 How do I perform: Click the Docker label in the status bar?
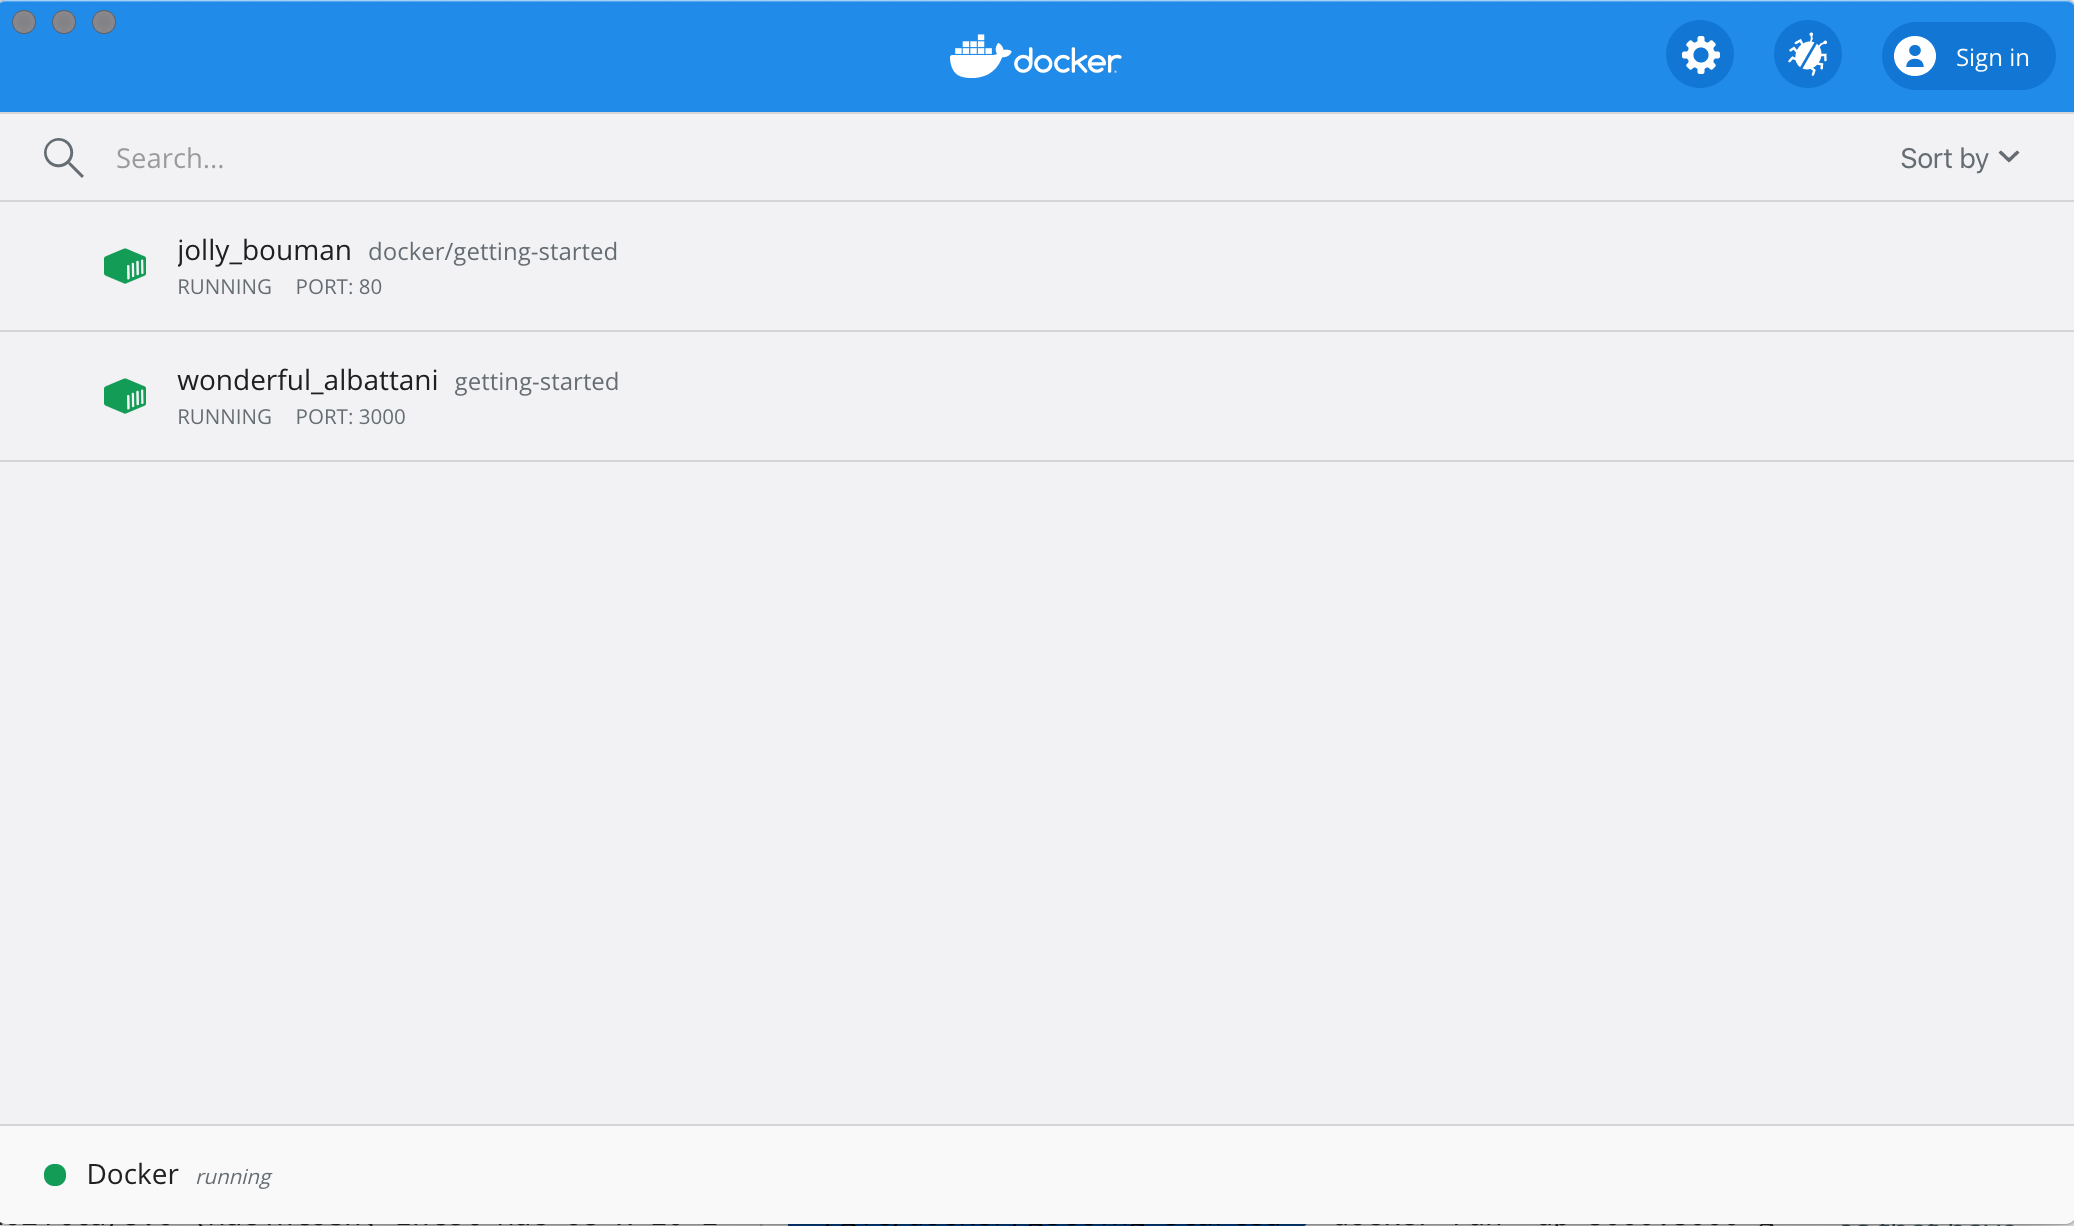tap(131, 1174)
